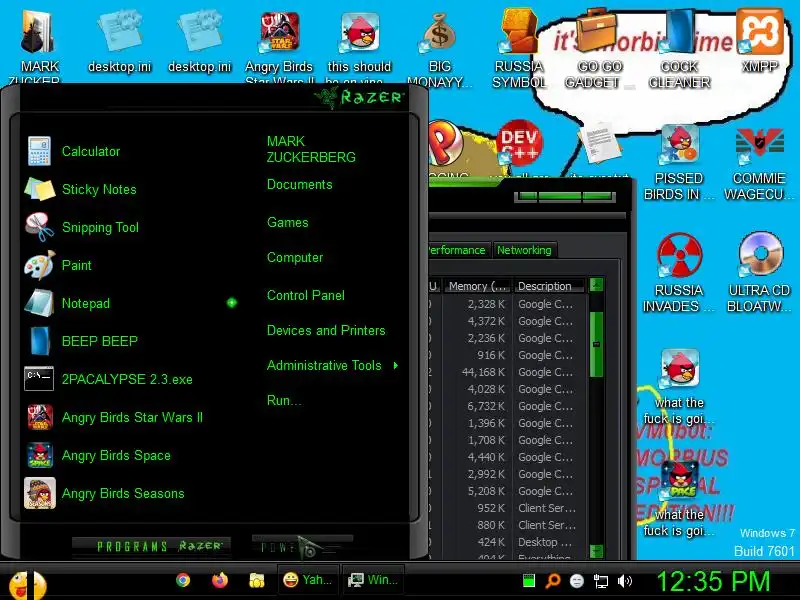Open Google Chrome from the taskbar
The image size is (800, 600).
(183, 580)
